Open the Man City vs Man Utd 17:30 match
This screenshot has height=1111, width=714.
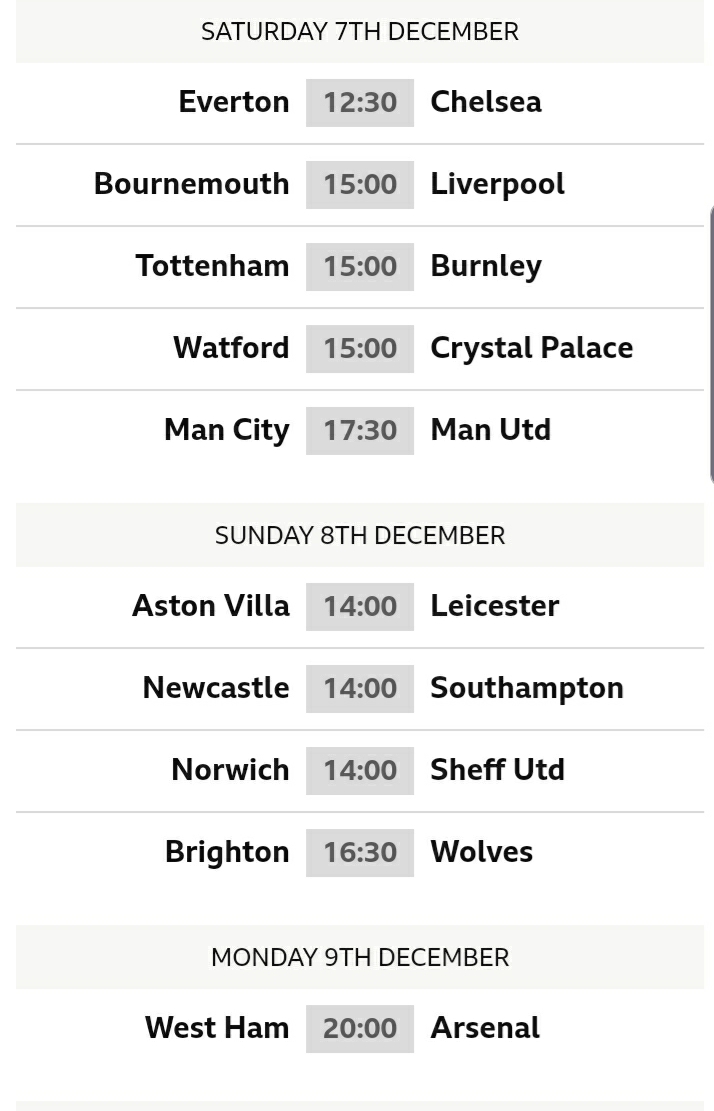coord(360,430)
